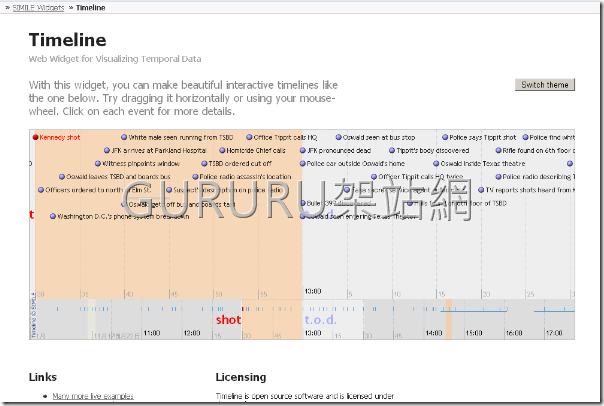
Task: Open the JFK pronounced dead event
Action: 335,151
